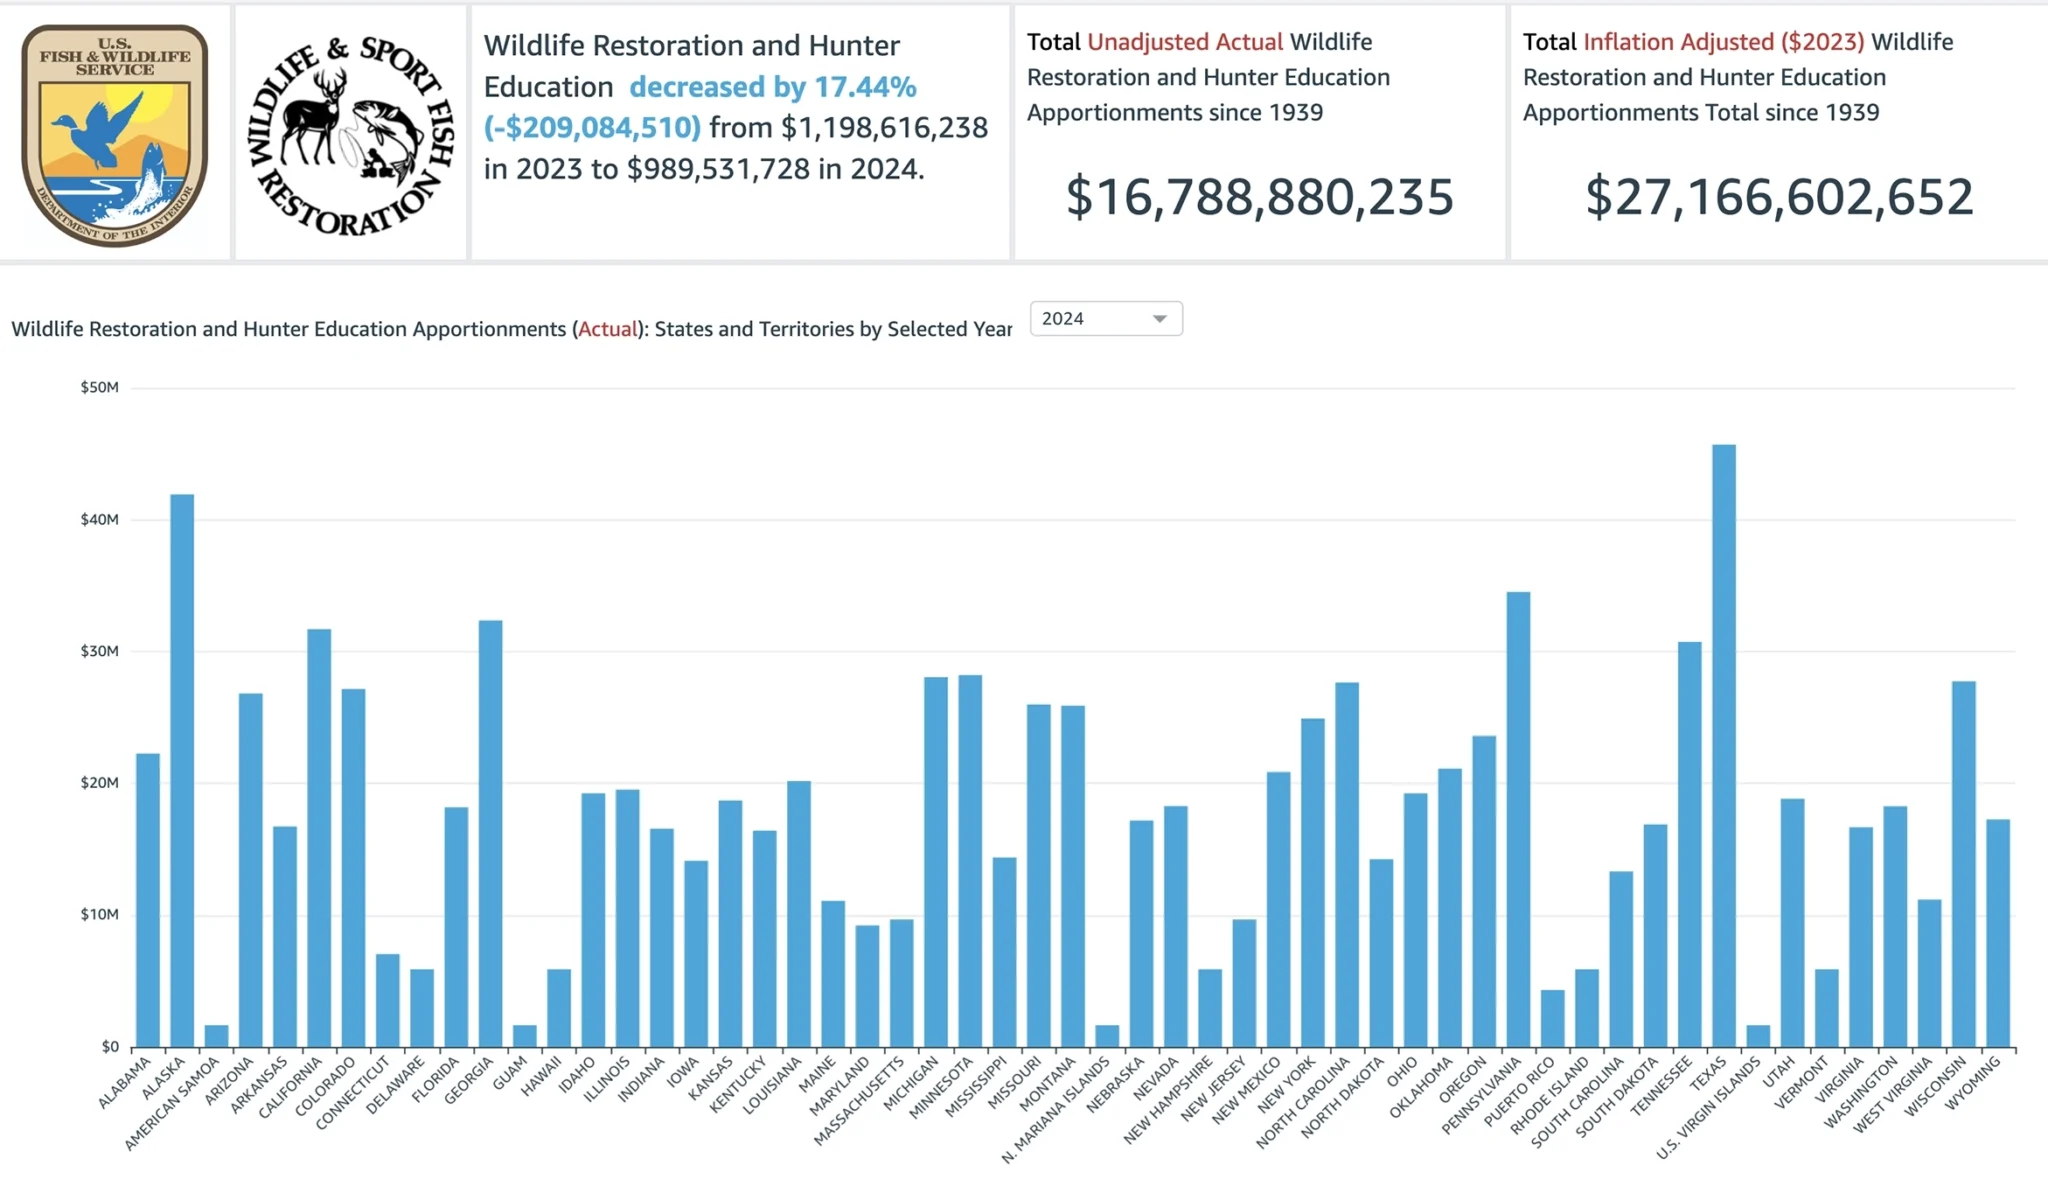Click the red 'Actual' word in chart title
This screenshot has width=2048, height=1200.
(x=608, y=329)
